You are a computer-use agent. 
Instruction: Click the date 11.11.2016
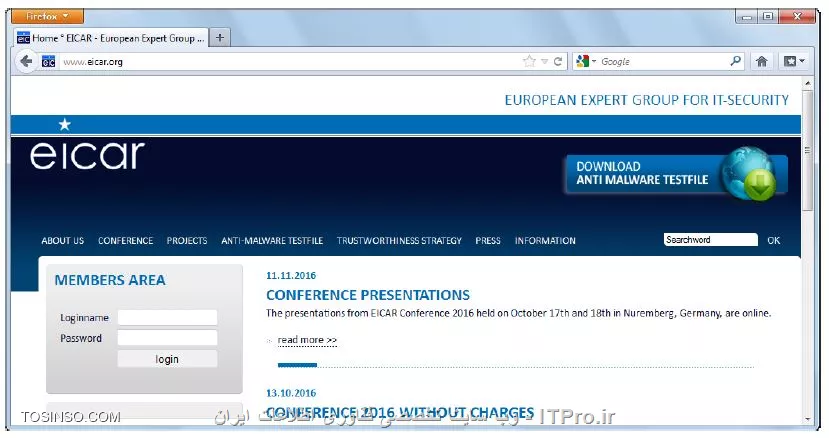click(291, 276)
